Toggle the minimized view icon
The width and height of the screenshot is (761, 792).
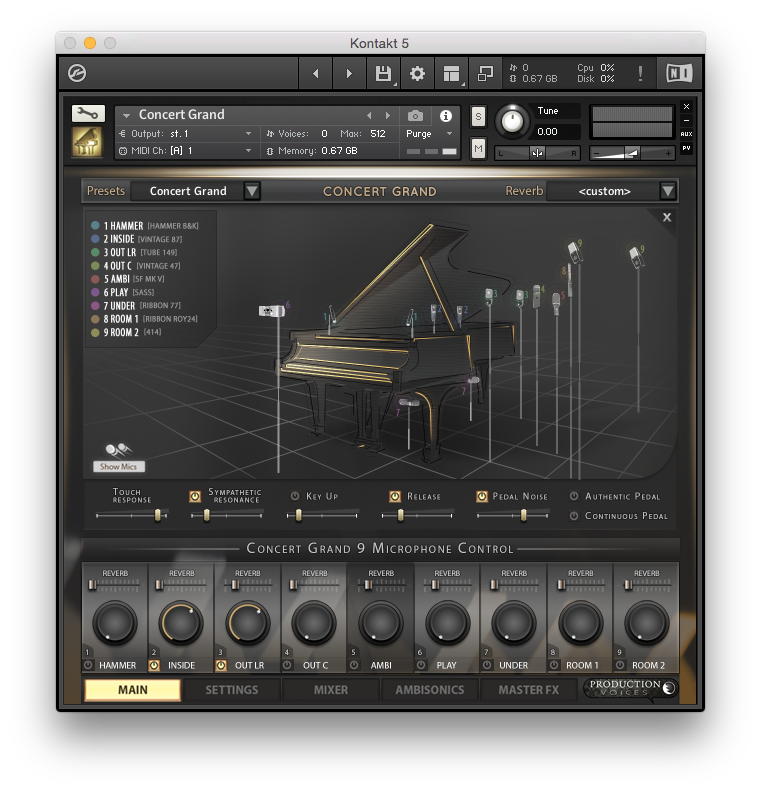click(x=485, y=74)
